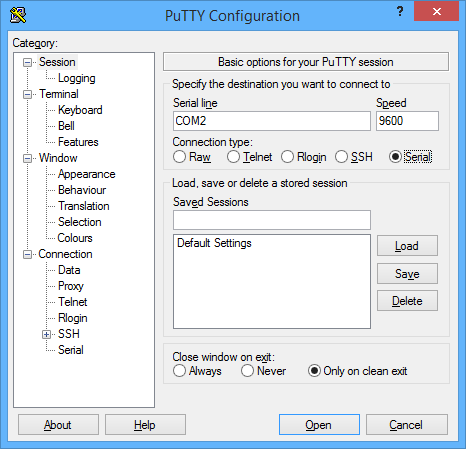466x449 pixels.
Task: Open the Proxy settings category
Action: 71,286
